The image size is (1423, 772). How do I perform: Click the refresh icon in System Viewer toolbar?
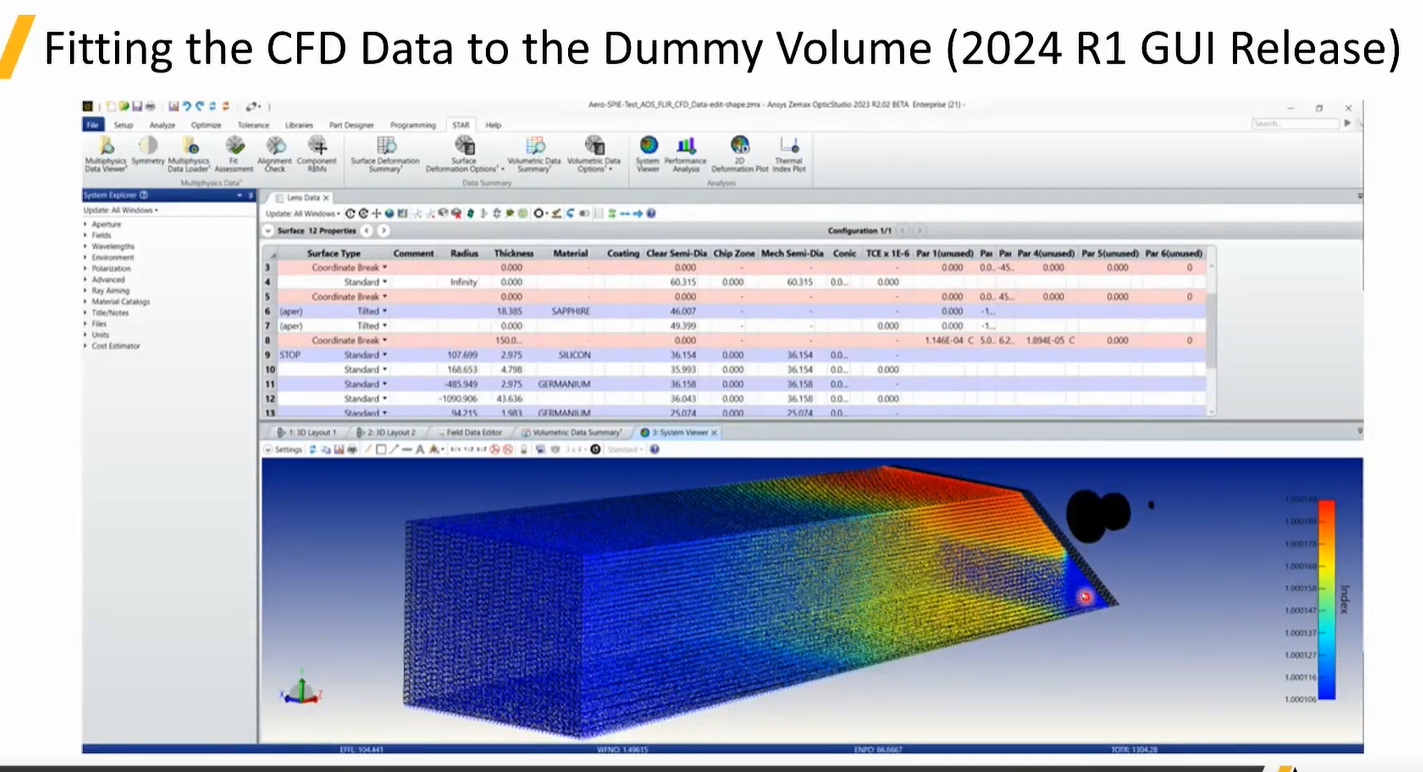[313, 450]
